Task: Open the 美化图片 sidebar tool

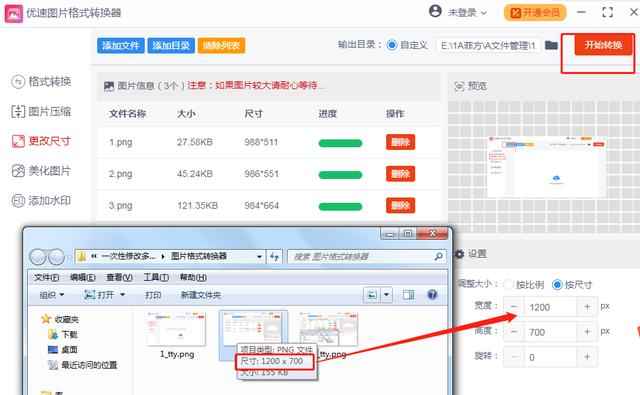Action: click(41, 171)
